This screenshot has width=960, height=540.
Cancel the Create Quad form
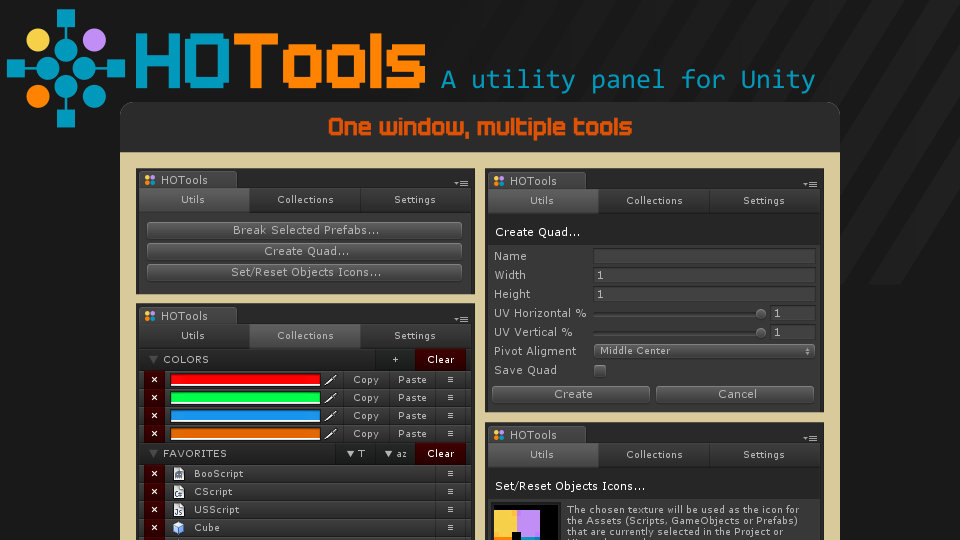[735, 394]
